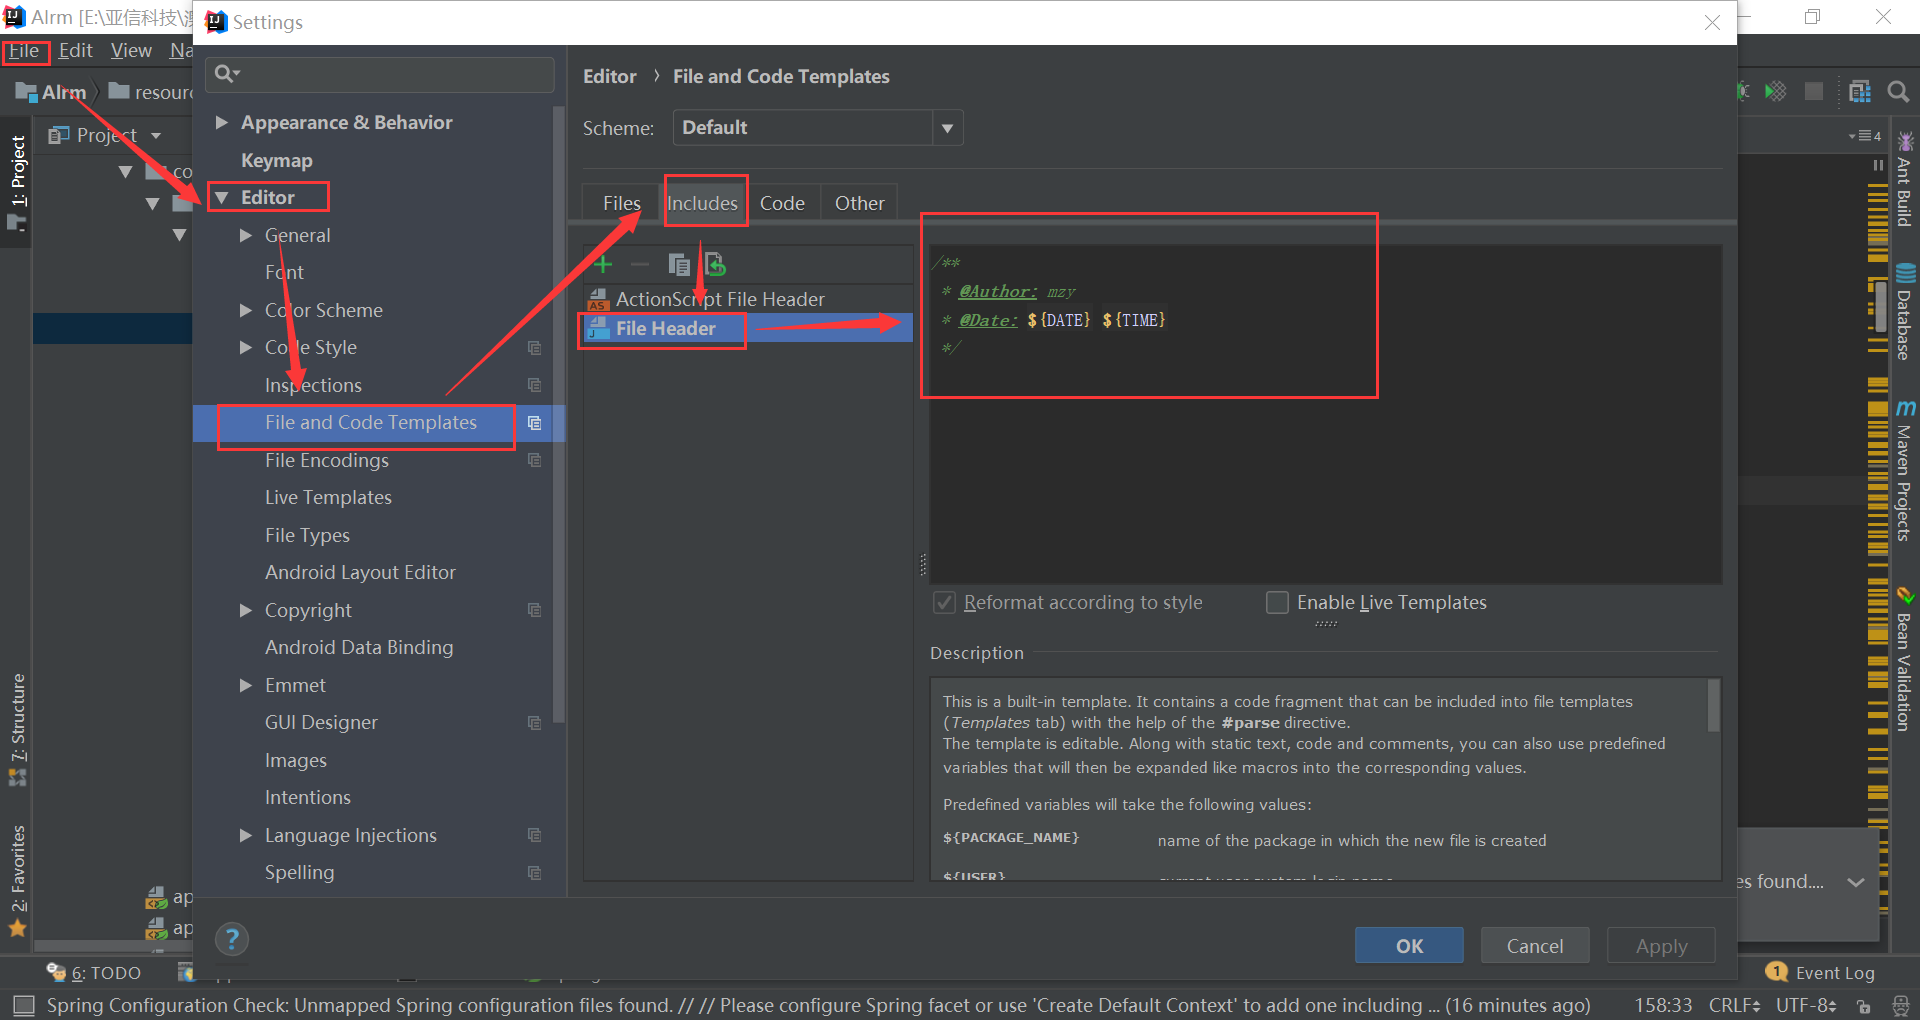Click project-level icon beside Code Style
This screenshot has height=1020, width=1920.
[x=535, y=348]
